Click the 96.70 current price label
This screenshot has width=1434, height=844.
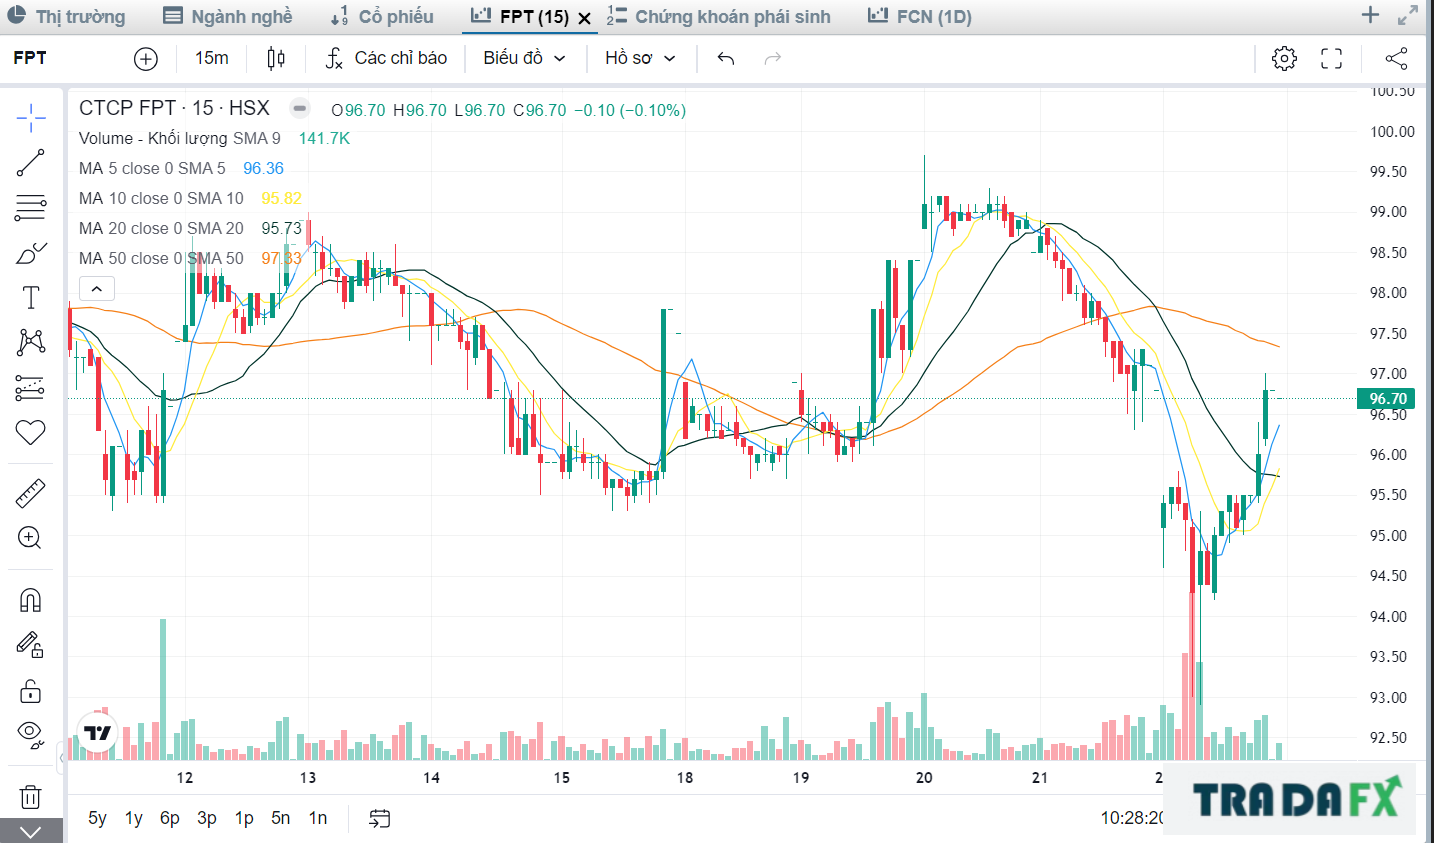(1387, 399)
